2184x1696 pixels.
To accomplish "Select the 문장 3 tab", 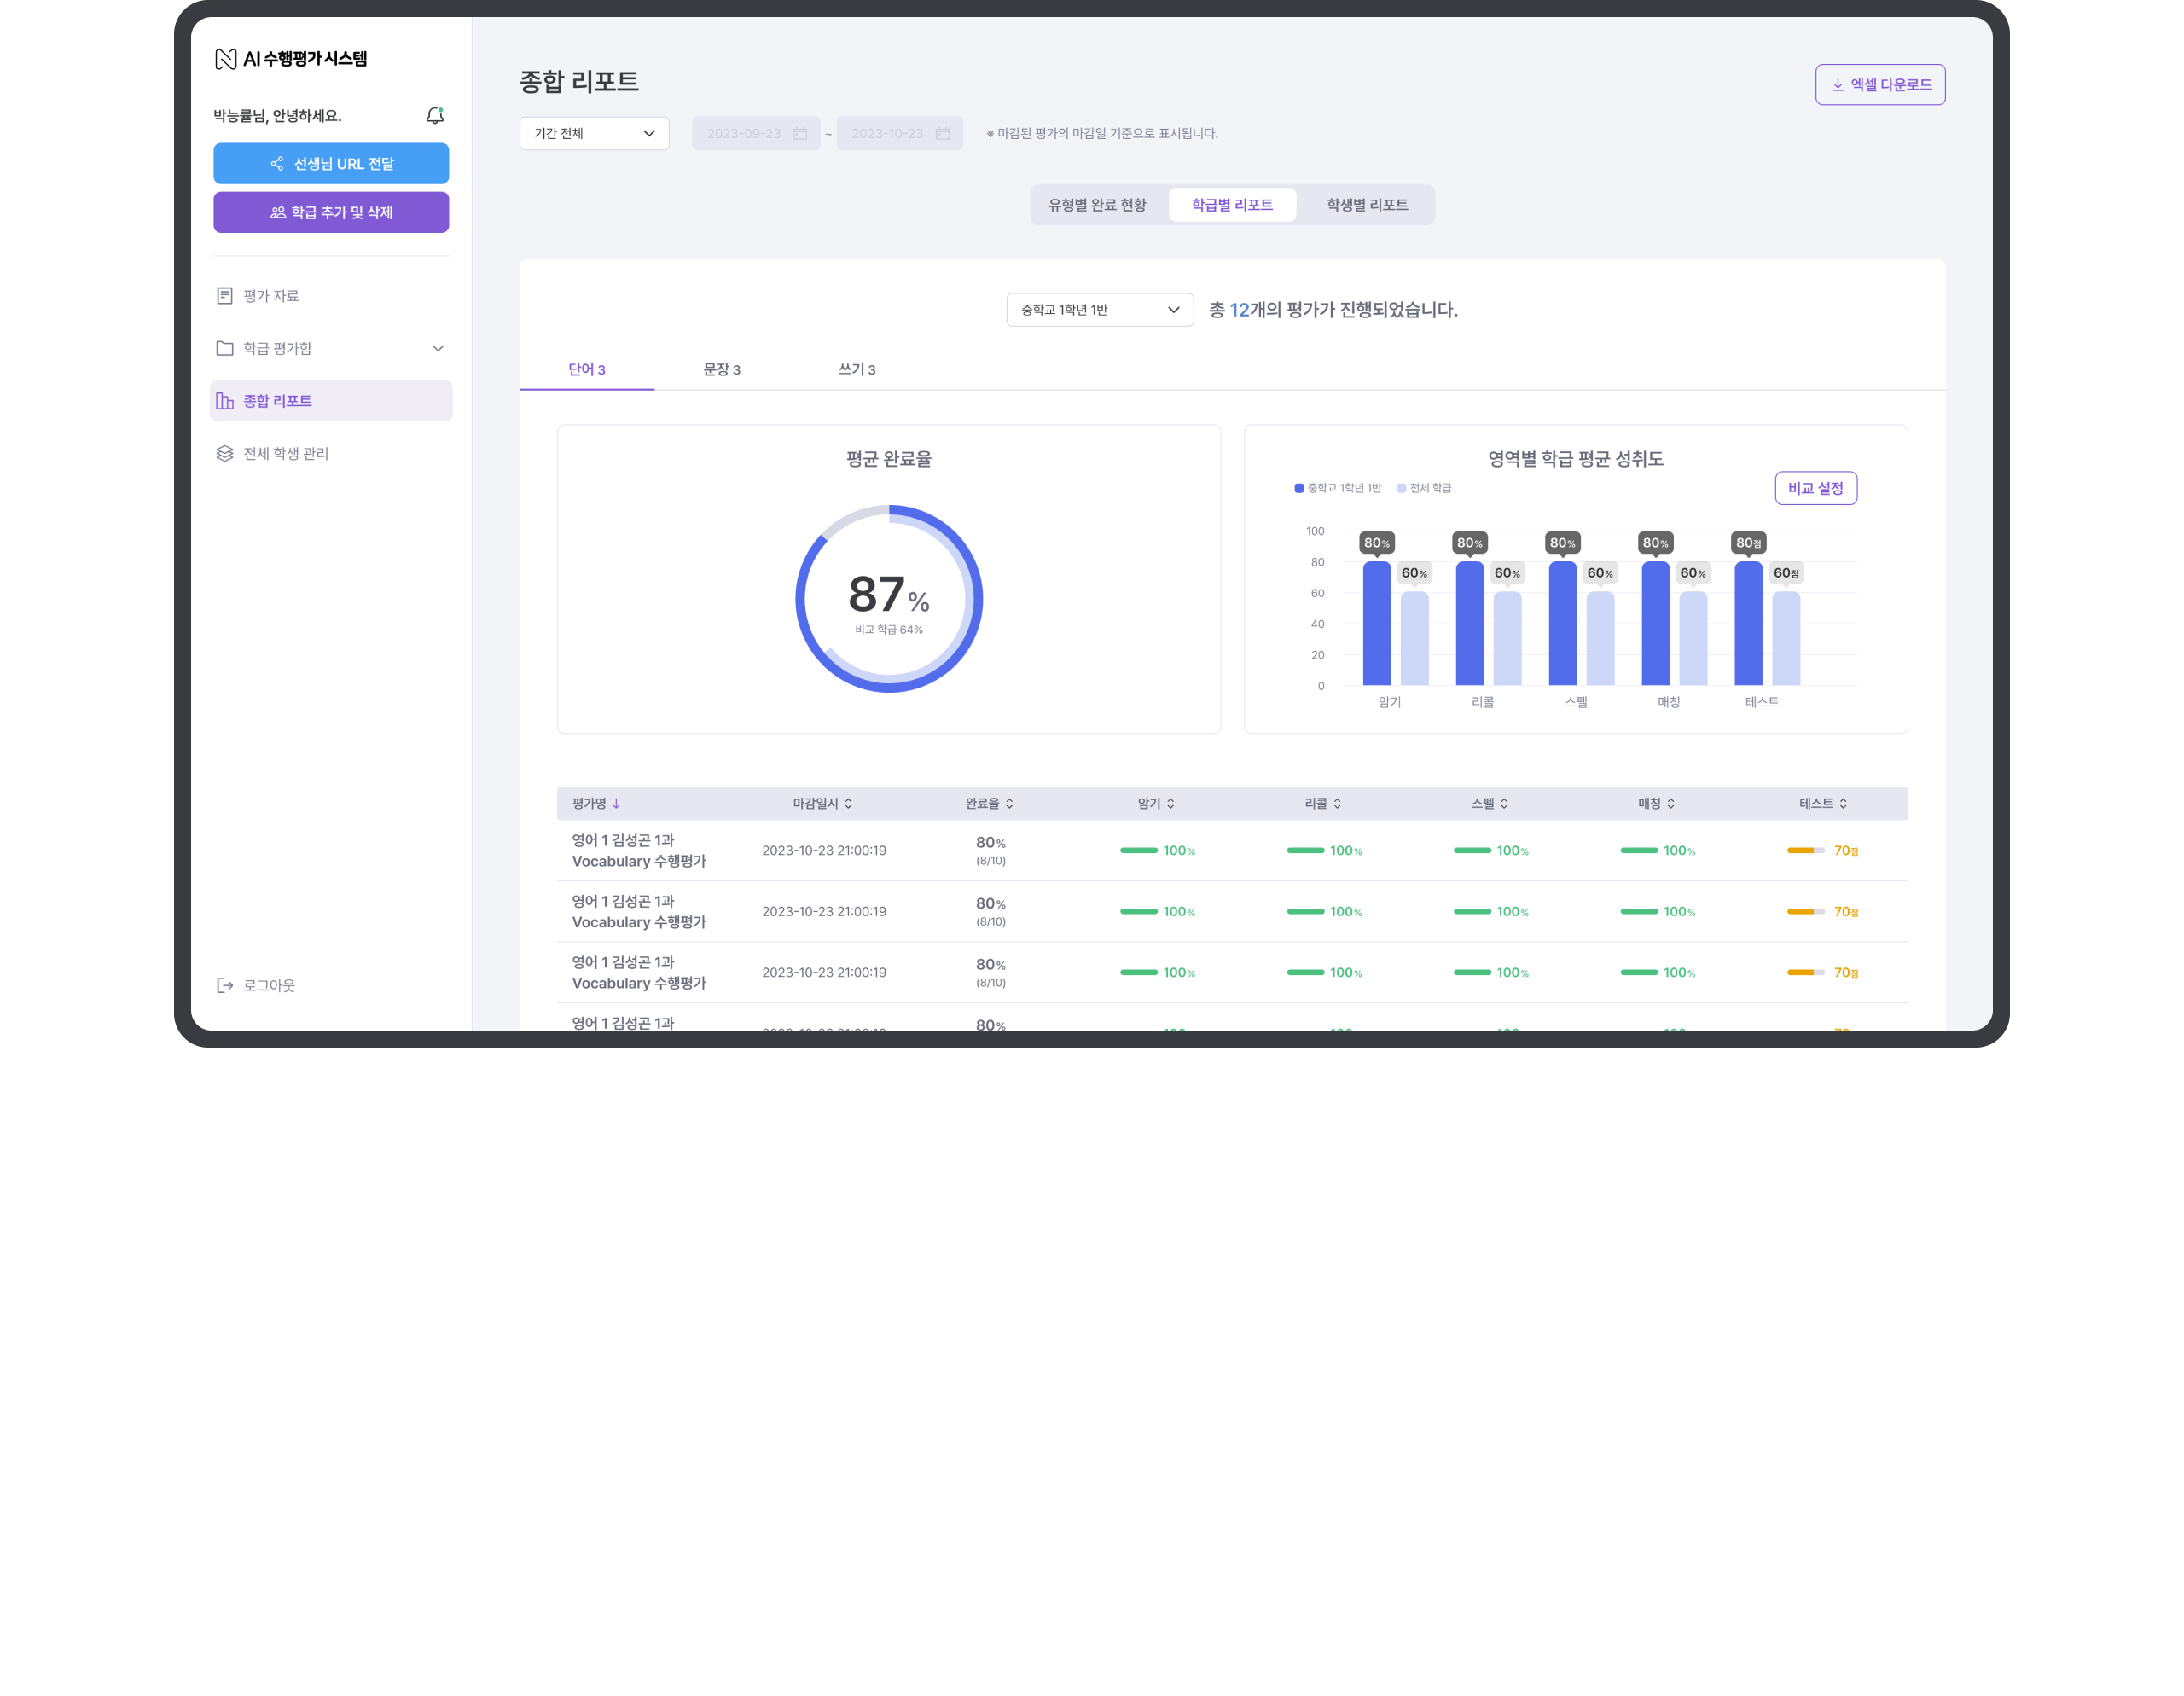I will (x=722, y=369).
